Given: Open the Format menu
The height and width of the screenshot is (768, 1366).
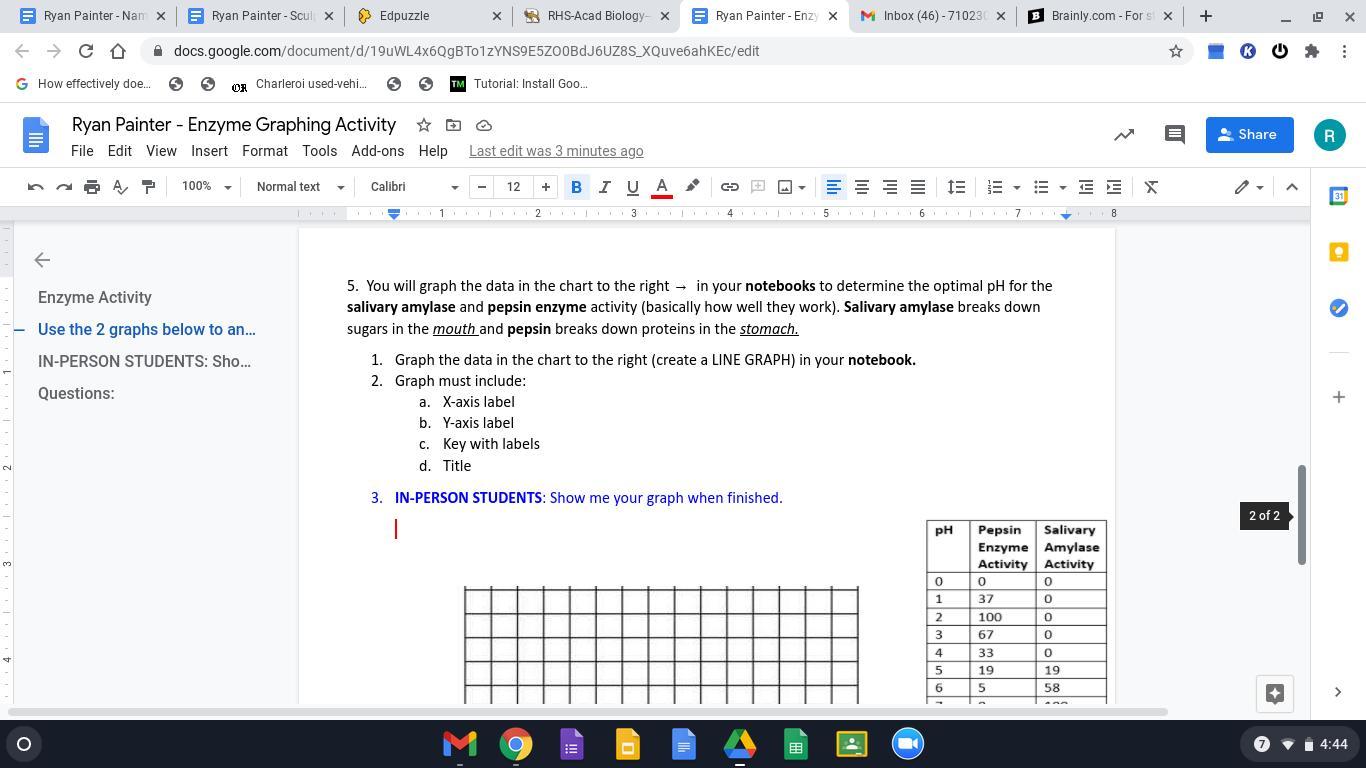Looking at the screenshot, I should coord(265,151).
